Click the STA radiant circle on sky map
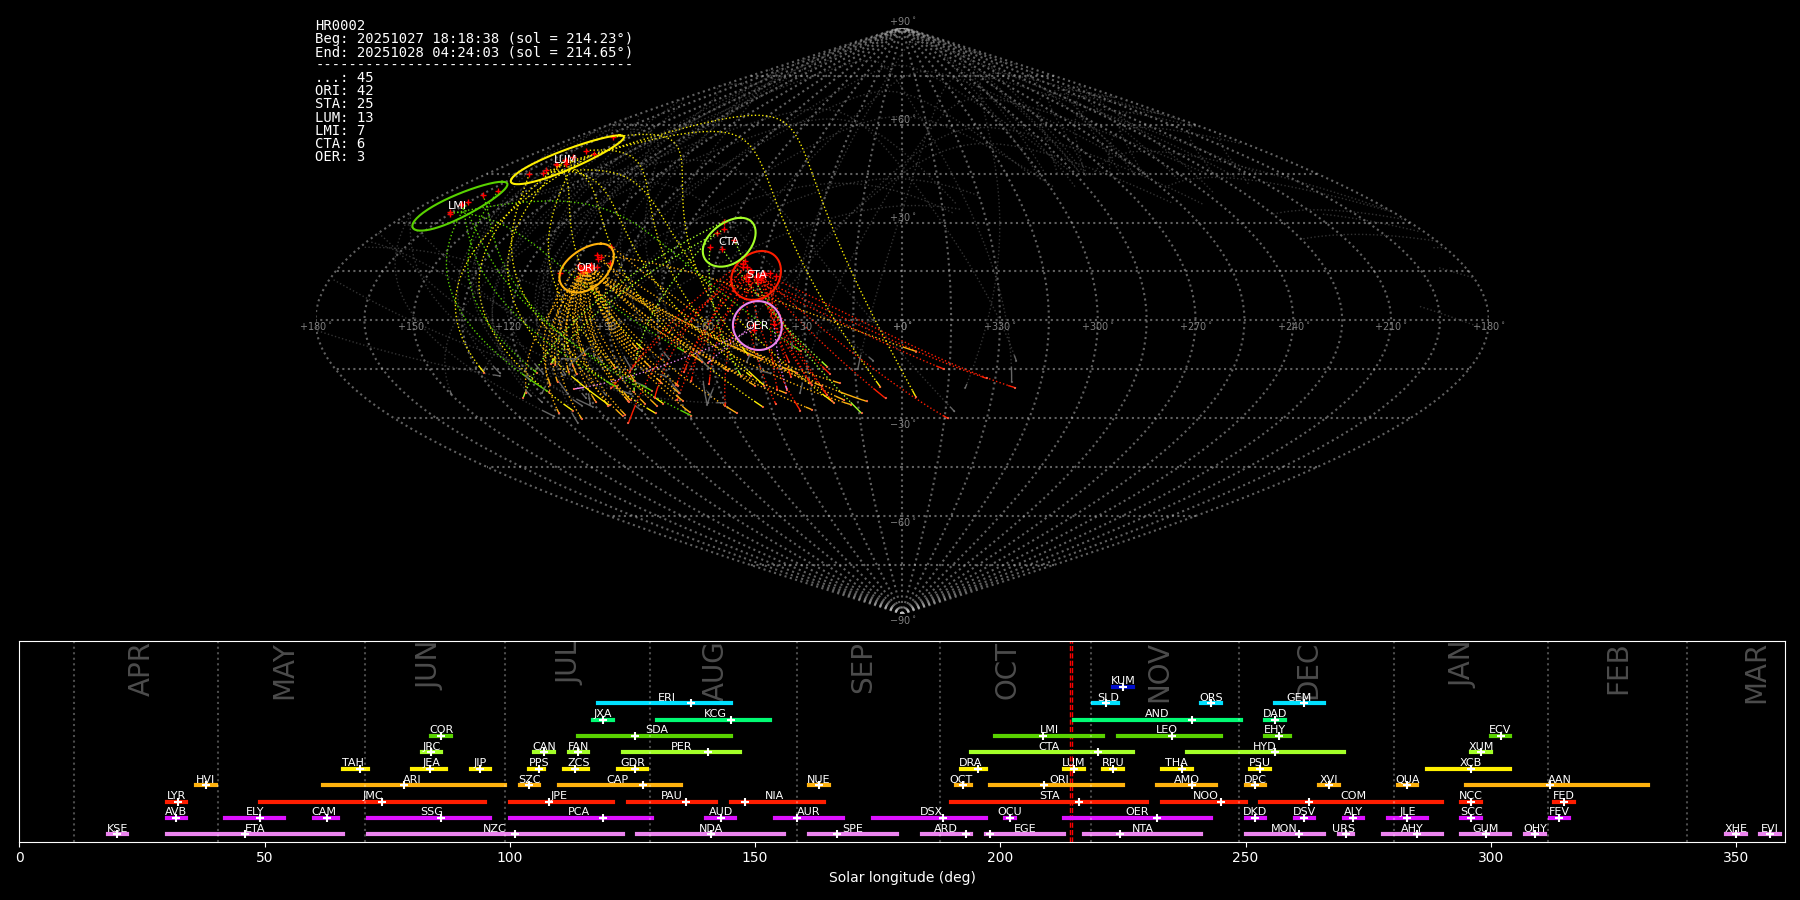1800x900 pixels. tap(756, 275)
